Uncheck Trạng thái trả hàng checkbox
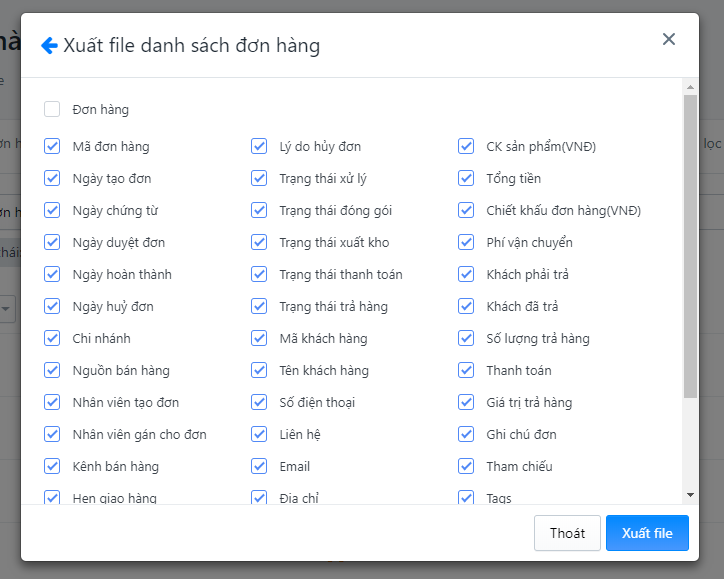724x579 pixels. (259, 306)
